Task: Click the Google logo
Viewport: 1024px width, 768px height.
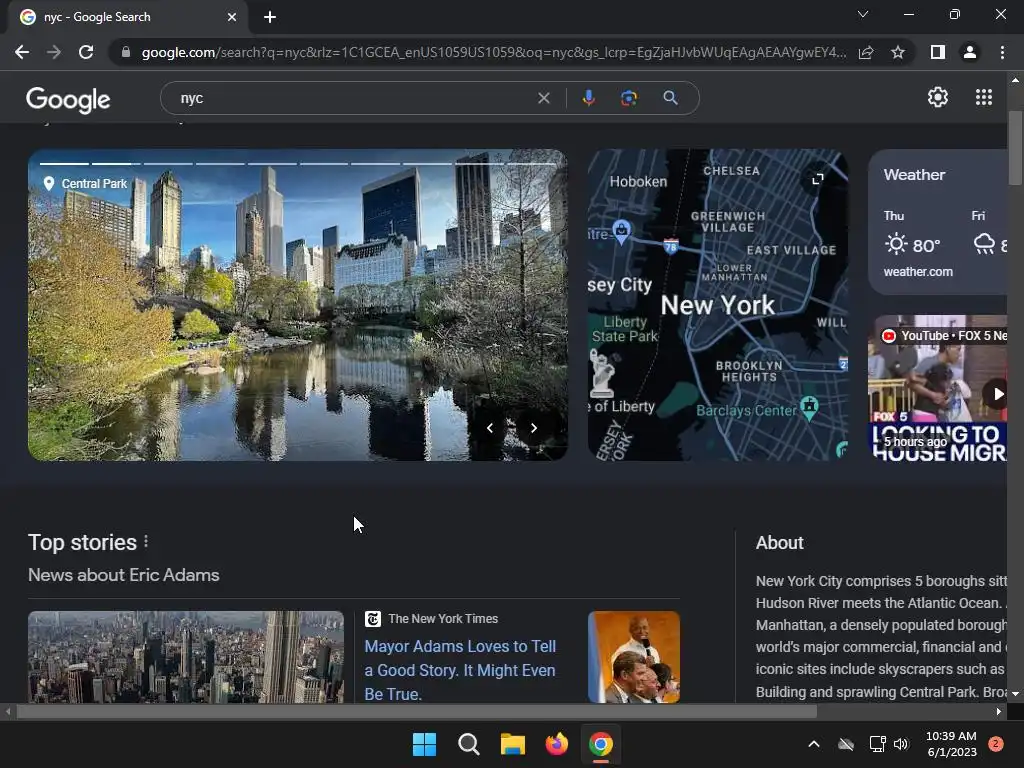Action: click(68, 99)
